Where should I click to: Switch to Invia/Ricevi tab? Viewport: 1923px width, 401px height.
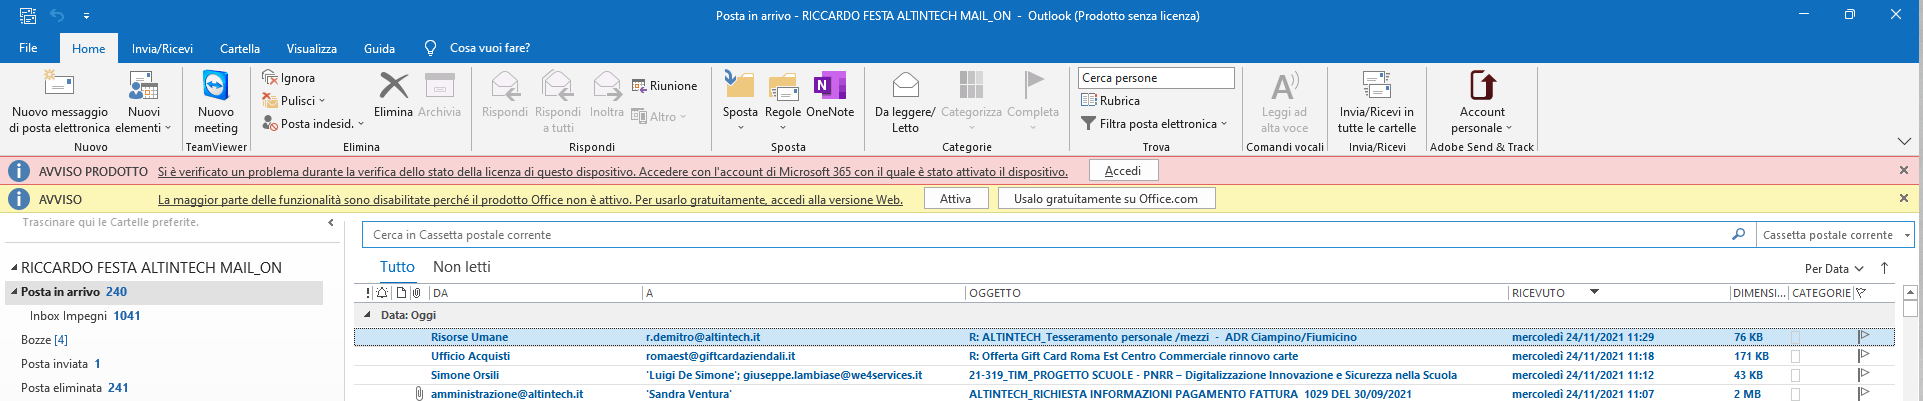coord(162,48)
